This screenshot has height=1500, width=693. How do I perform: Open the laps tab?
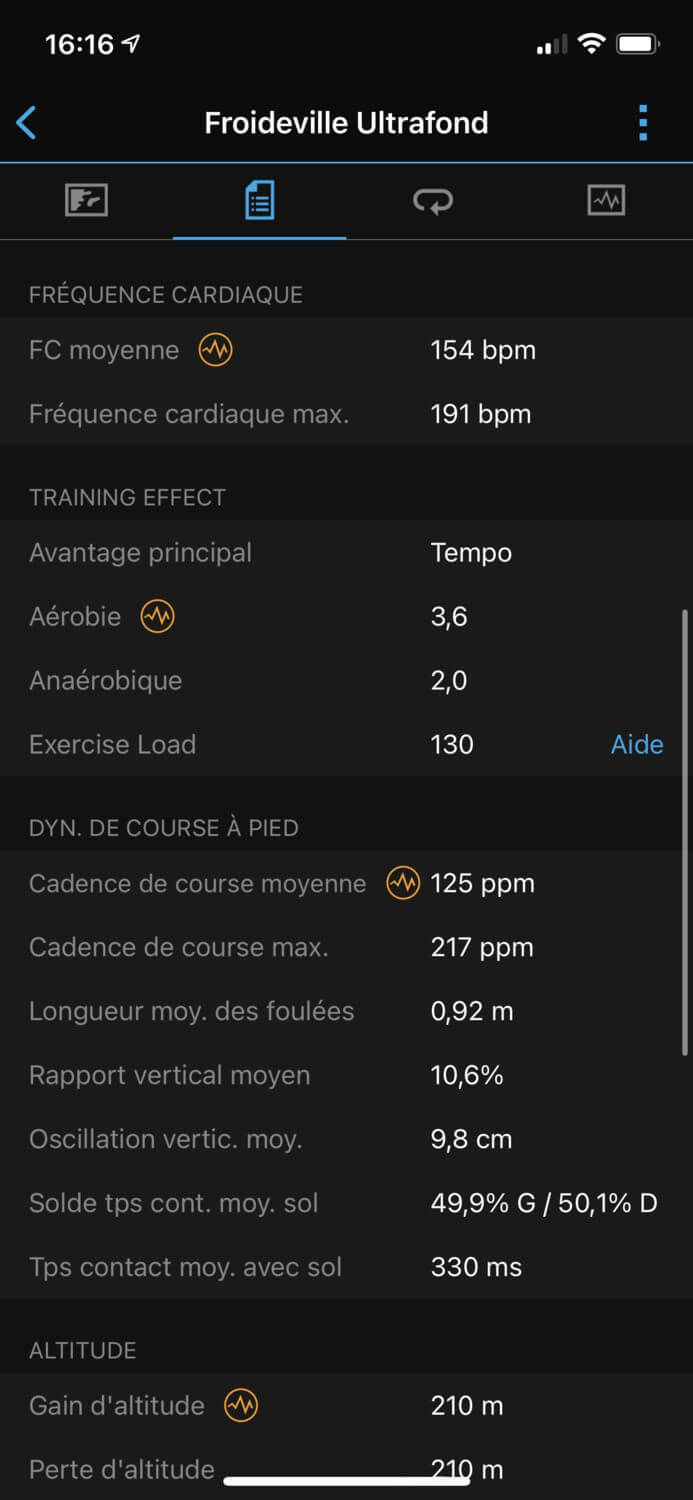tap(432, 201)
